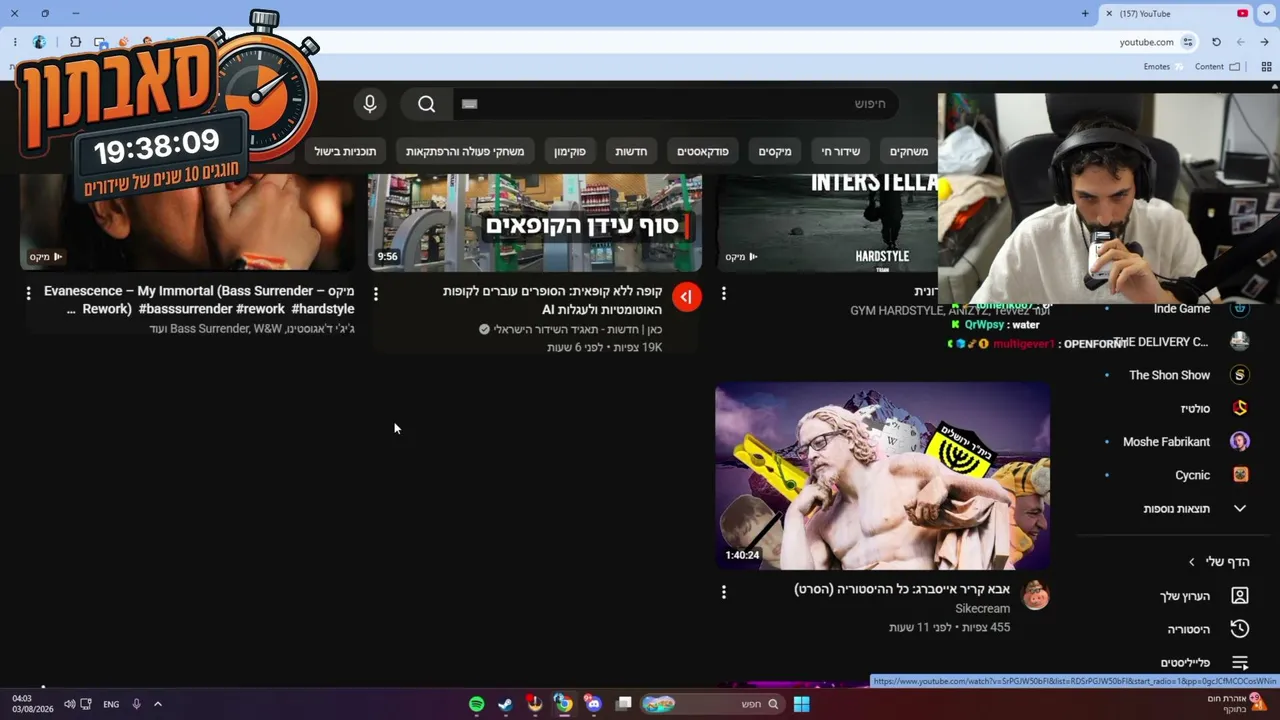The image size is (1280, 720).
Task: Click the Sikecream channel avatar
Action: 1035,595
